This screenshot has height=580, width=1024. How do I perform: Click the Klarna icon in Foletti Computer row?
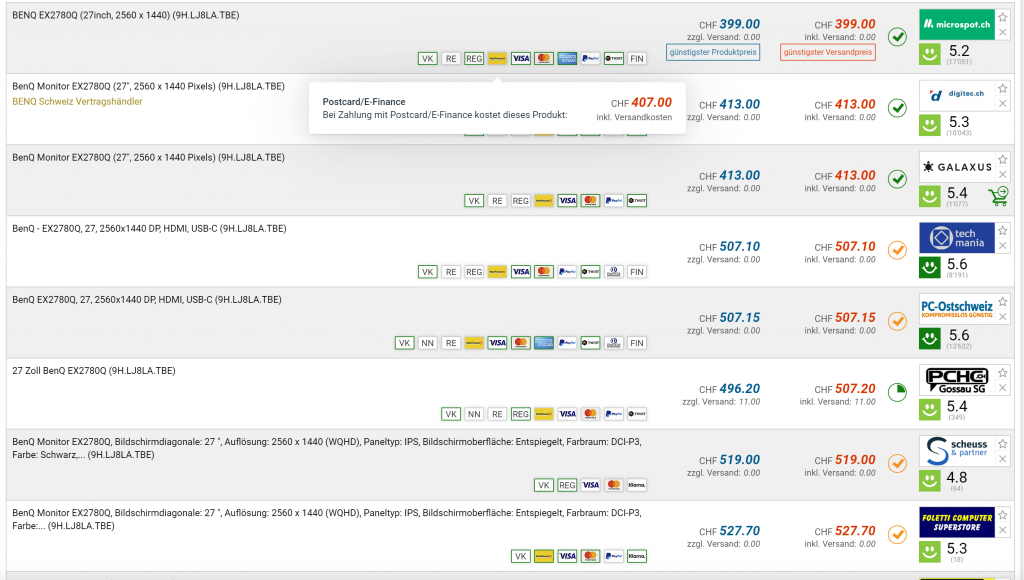coord(636,556)
